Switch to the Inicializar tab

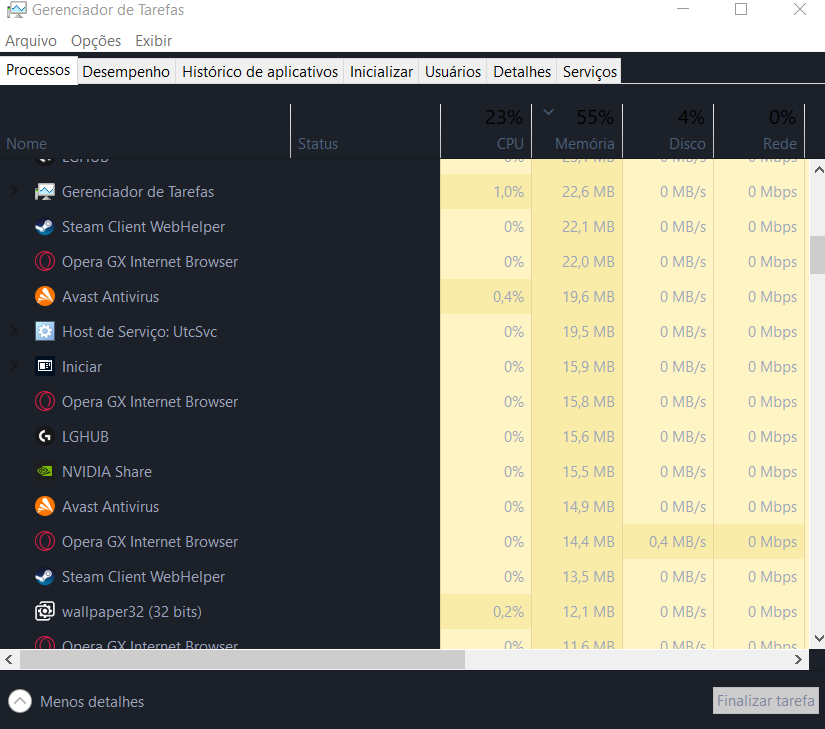(x=381, y=72)
